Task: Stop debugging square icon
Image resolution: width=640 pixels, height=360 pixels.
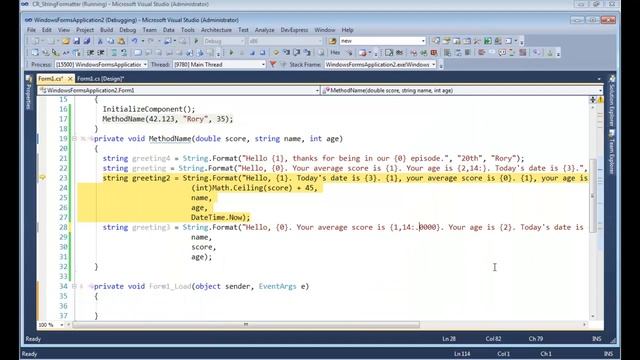Action: 252,53
